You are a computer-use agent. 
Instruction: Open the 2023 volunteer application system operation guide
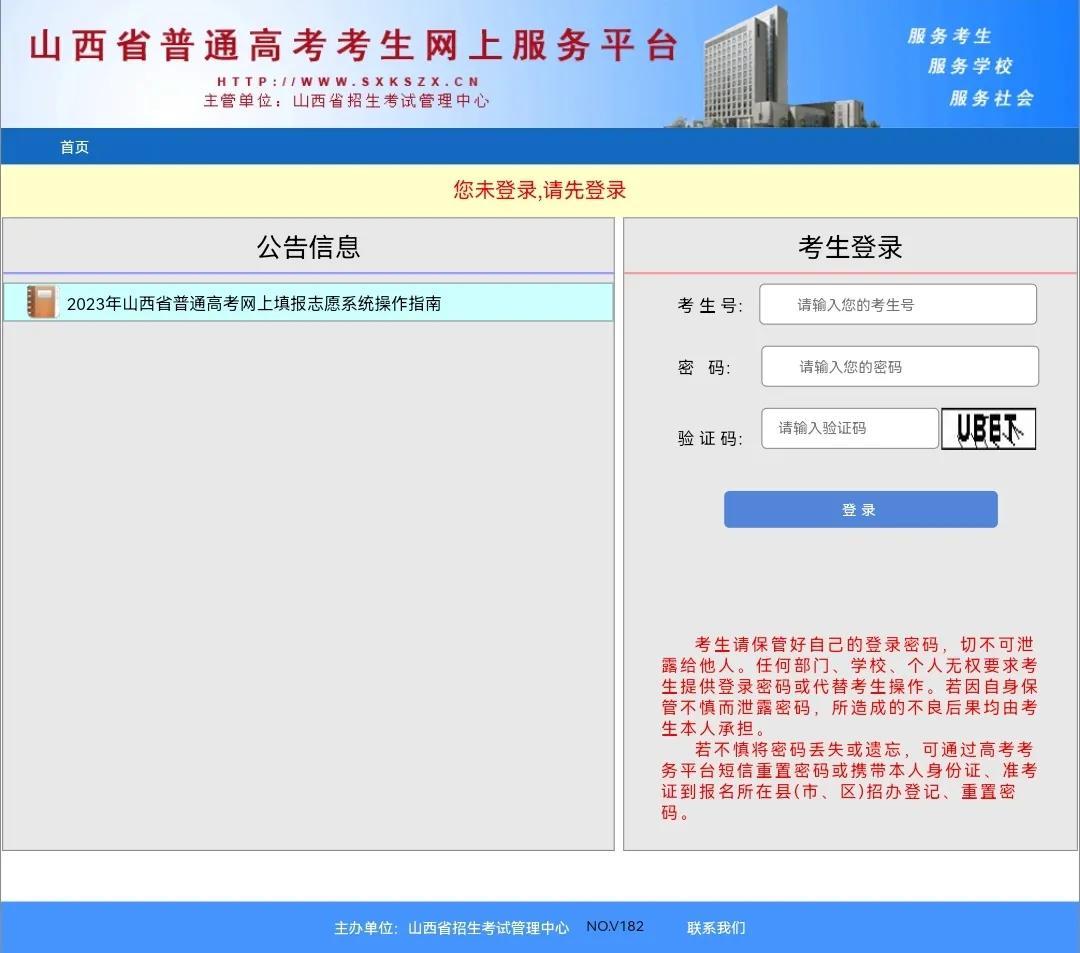[x=260, y=302]
